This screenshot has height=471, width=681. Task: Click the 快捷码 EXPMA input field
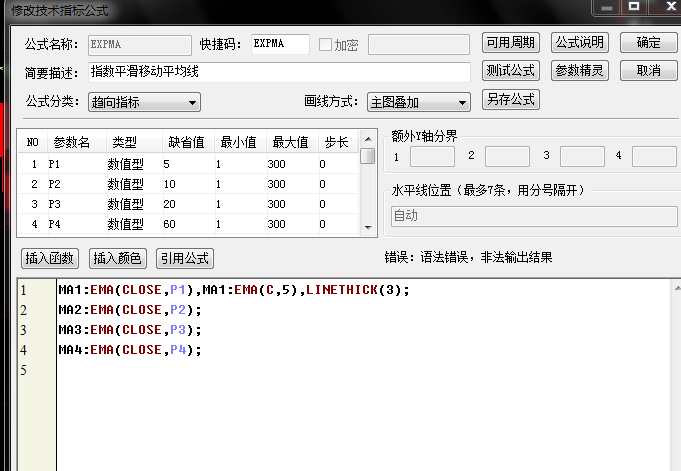tap(279, 44)
